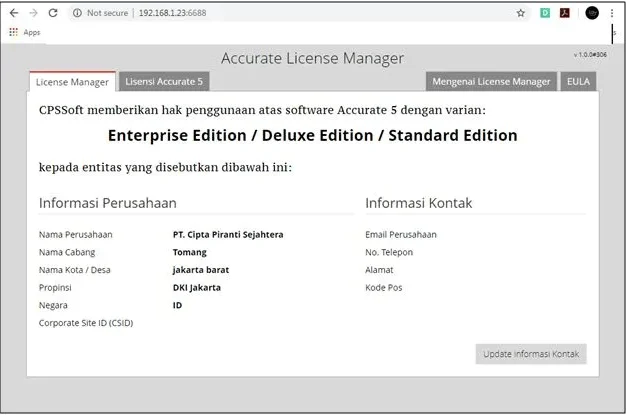Click the browser forward arrow
This screenshot has height=415, width=626.
coord(32,13)
